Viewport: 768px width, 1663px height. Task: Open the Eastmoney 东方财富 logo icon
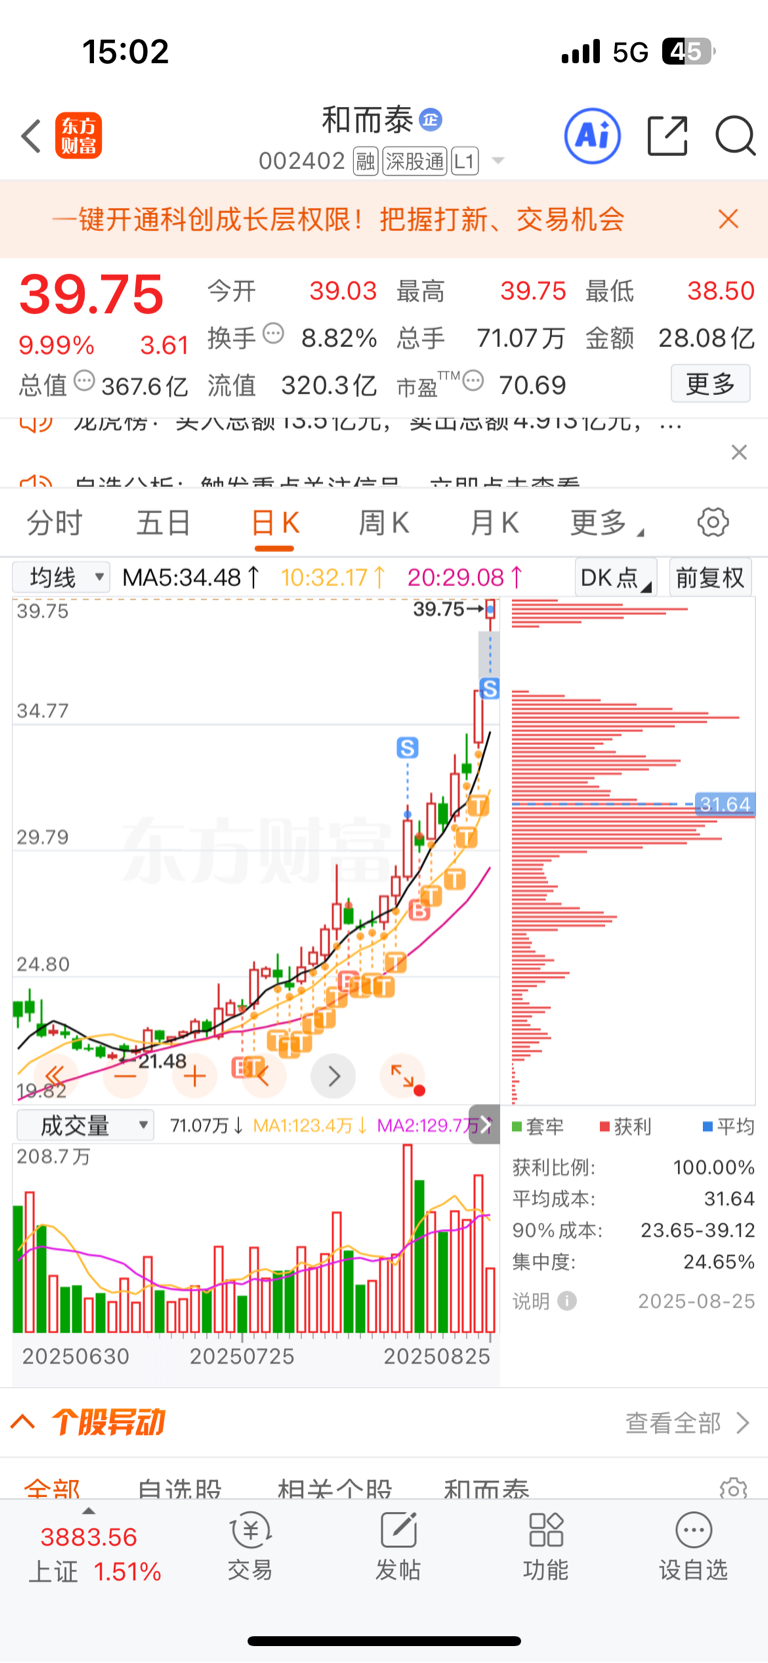[78, 136]
